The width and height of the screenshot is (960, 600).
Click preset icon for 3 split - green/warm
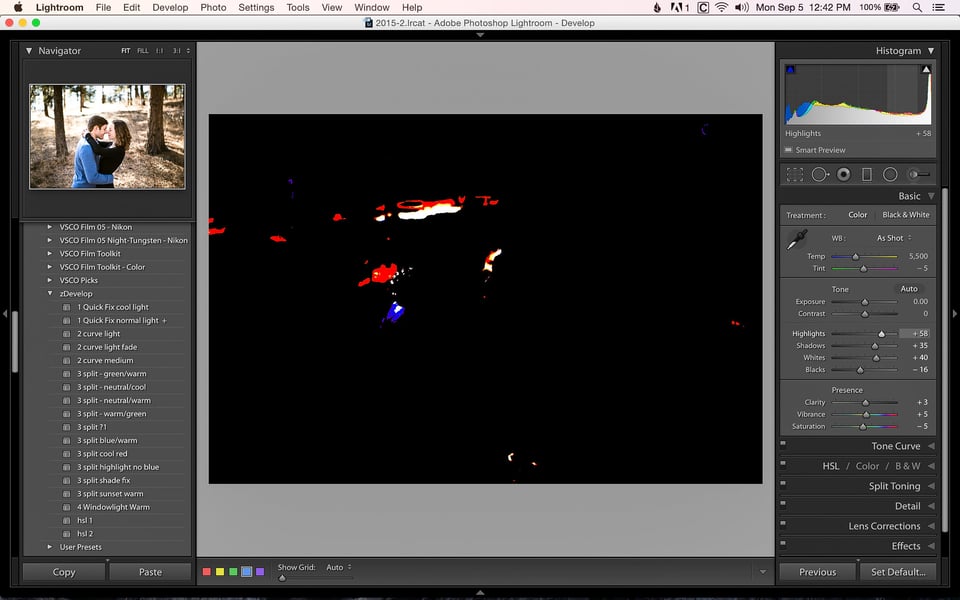pyautogui.click(x=66, y=374)
